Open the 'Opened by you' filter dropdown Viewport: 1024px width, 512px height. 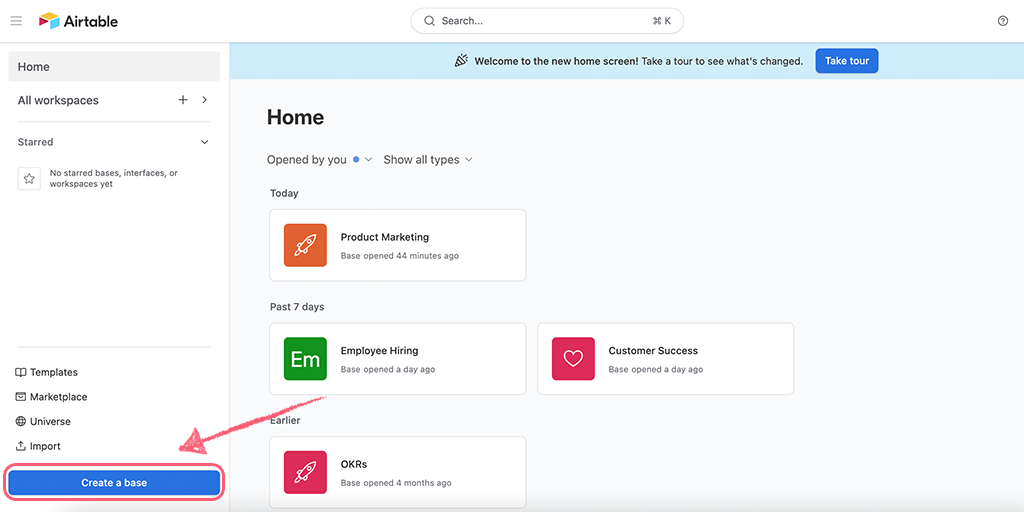point(319,159)
